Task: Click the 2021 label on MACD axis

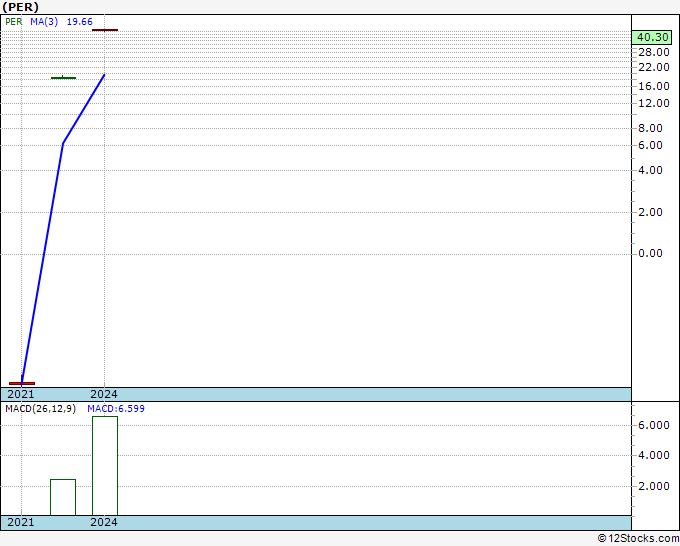Action: 20,522
